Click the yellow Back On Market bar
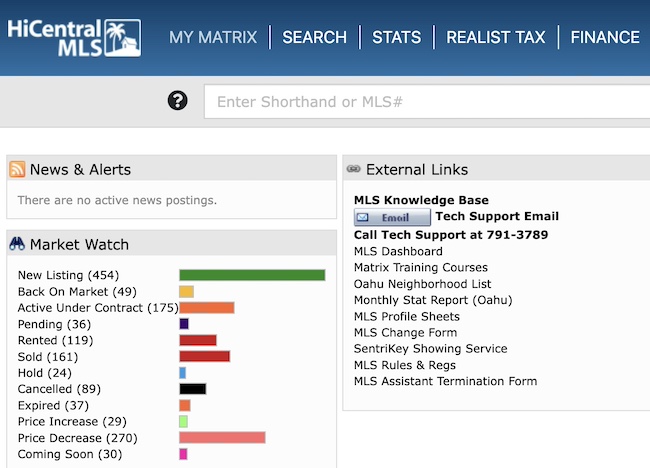 187,291
